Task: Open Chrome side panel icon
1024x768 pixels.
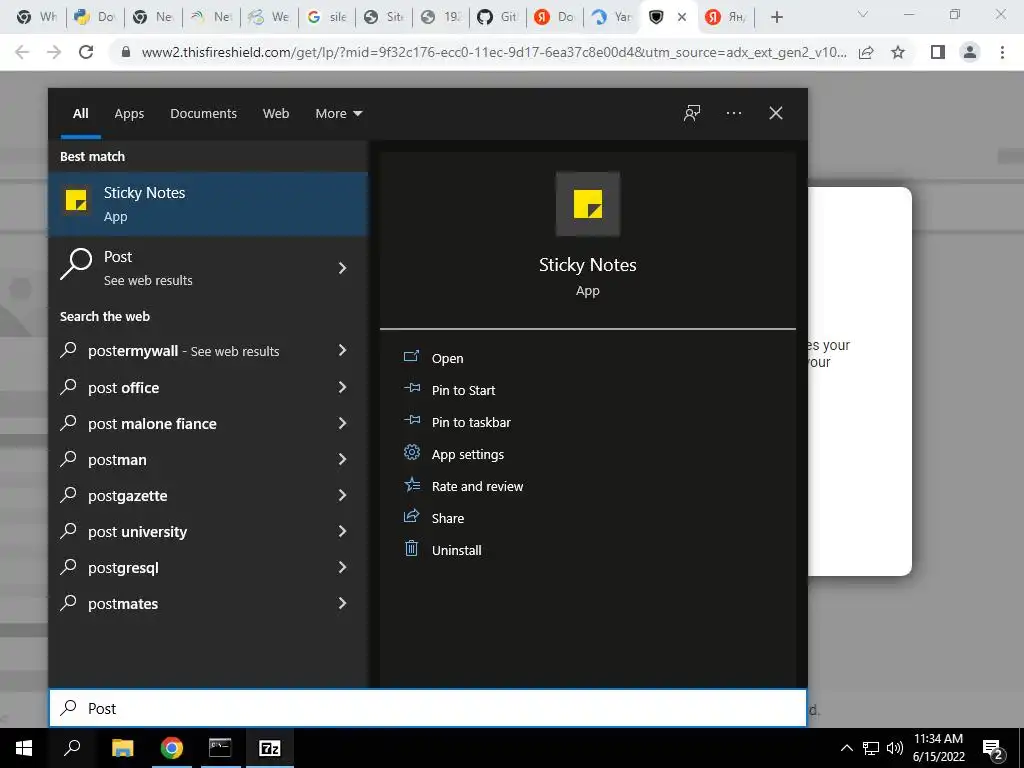Action: [938, 52]
